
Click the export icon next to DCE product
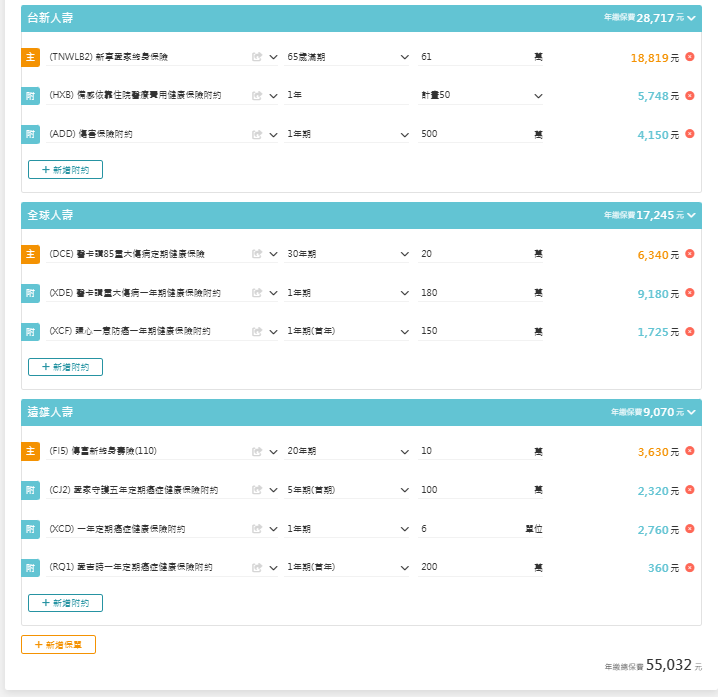click(257, 255)
